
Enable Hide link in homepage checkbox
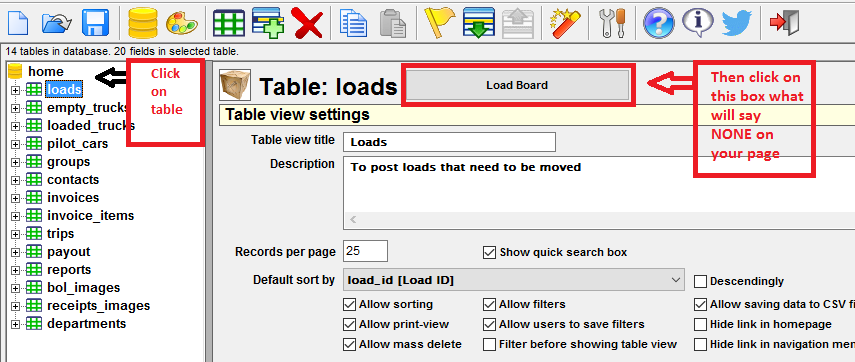click(700, 324)
